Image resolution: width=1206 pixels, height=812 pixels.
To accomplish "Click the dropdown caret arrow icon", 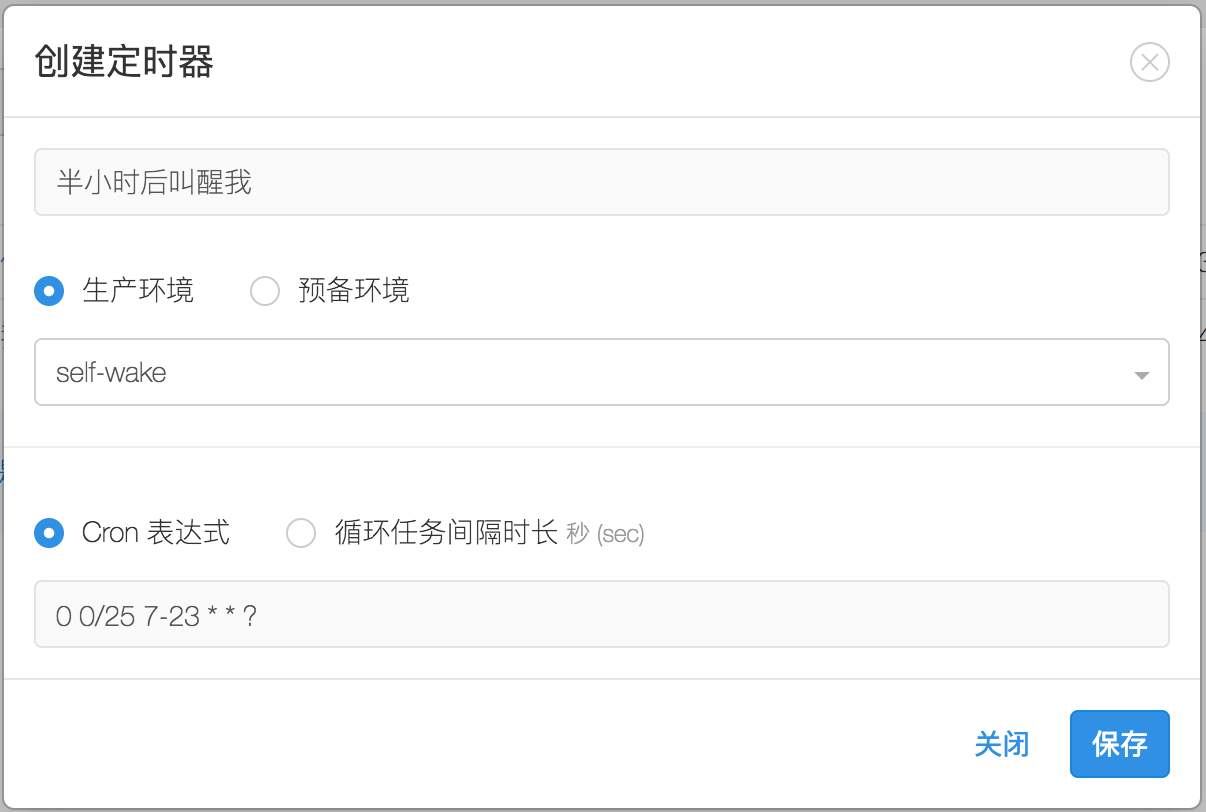I will pyautogui.click(x=1141, y=376).
